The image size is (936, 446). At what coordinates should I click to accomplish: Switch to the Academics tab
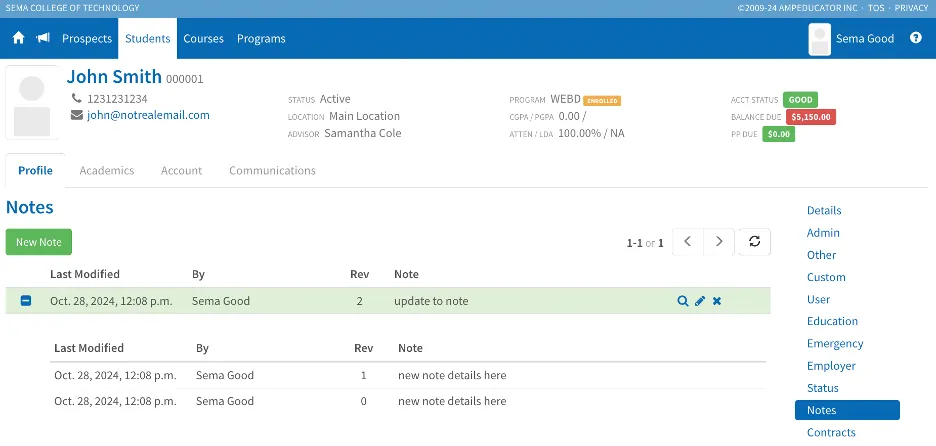(107, 171)
